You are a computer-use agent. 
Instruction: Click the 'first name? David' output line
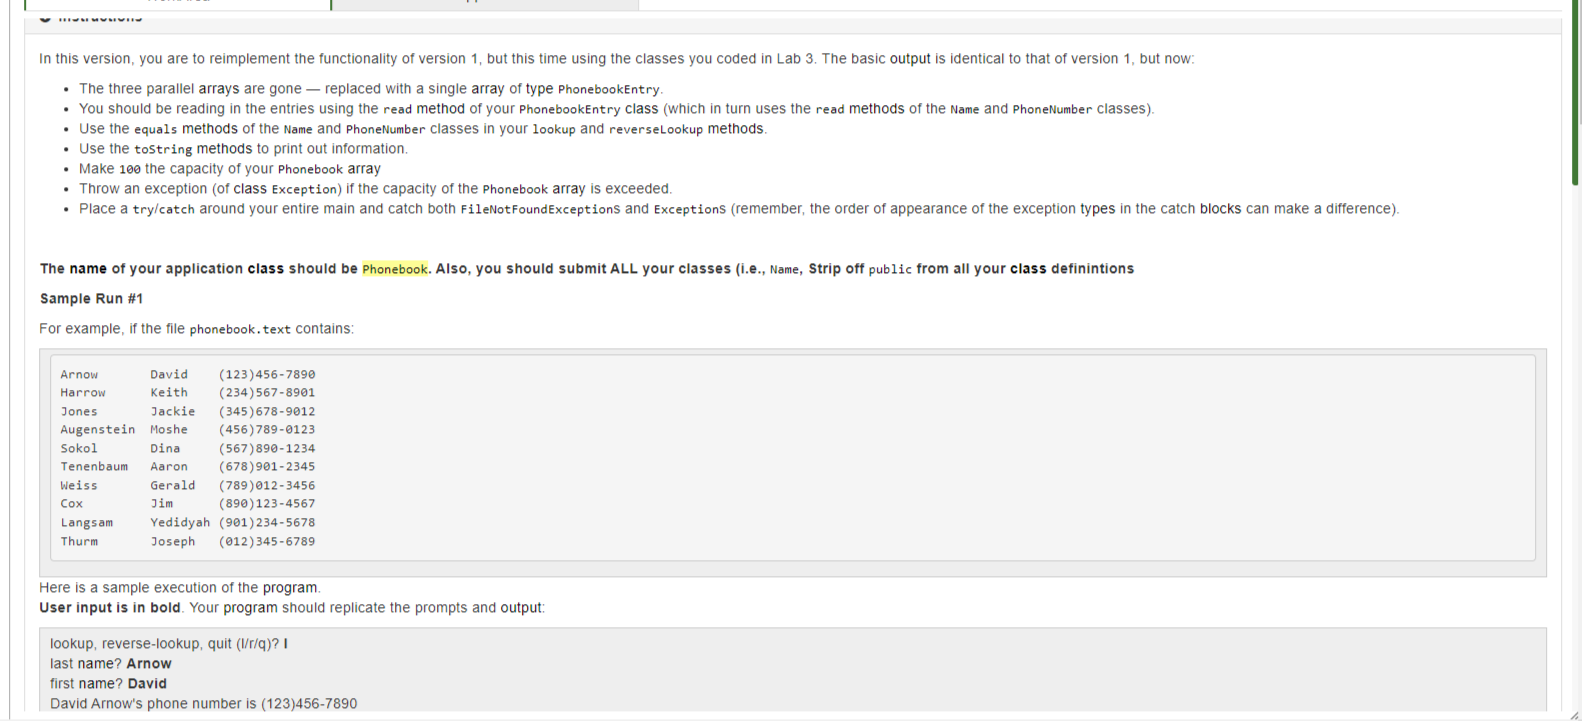point(108,684)
